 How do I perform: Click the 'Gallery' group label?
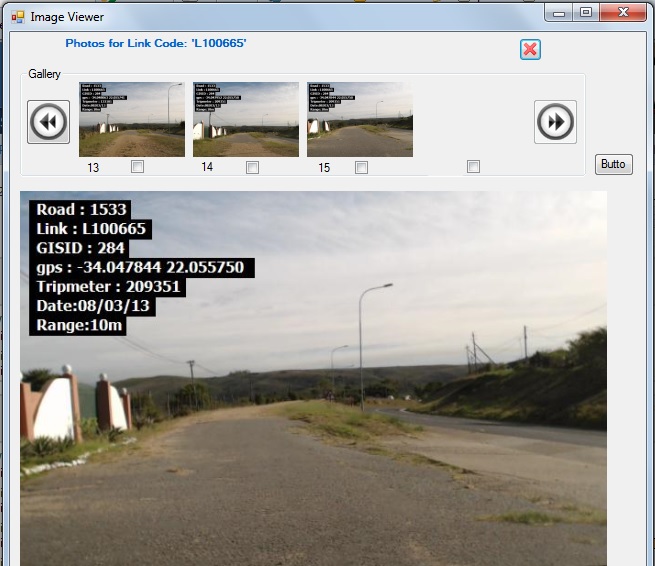pos(44,74)
